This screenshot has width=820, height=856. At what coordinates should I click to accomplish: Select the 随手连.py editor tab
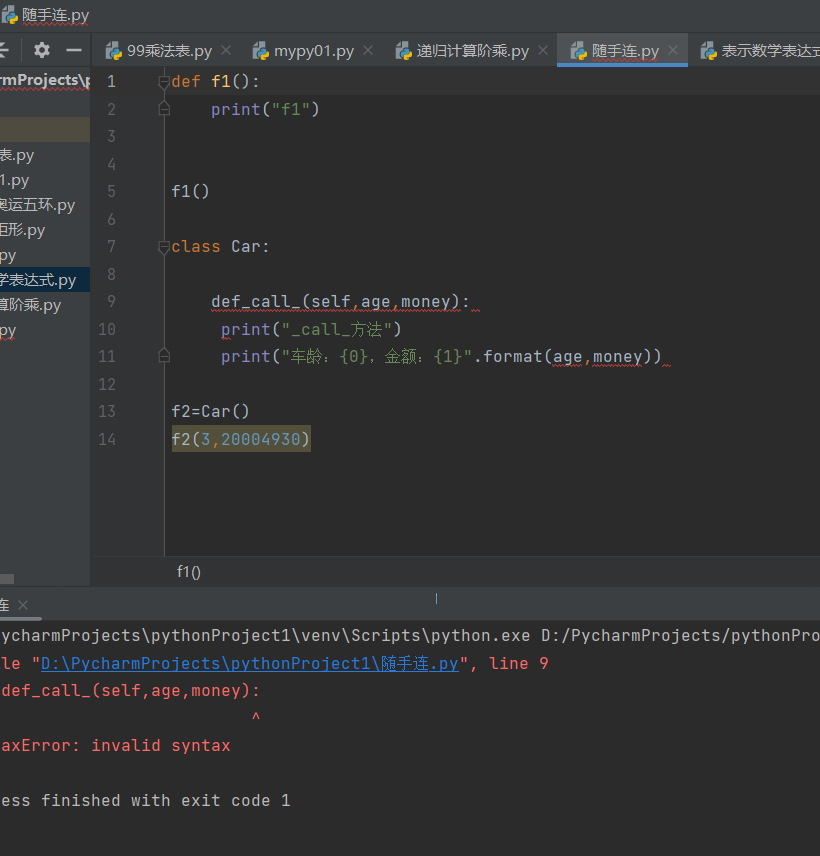tap(625, 51)
